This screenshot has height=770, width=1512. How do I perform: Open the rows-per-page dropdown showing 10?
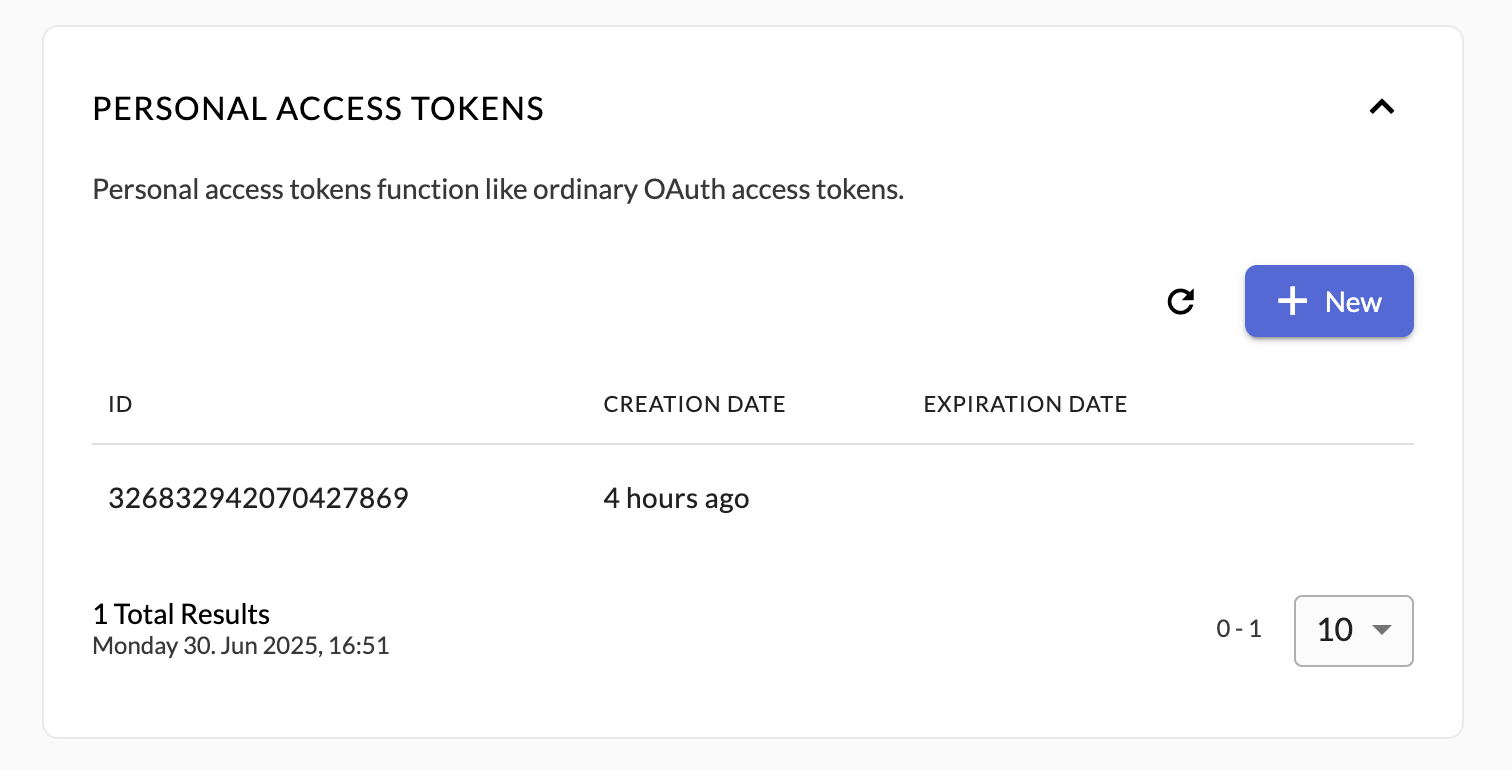tap(1354, 630)
